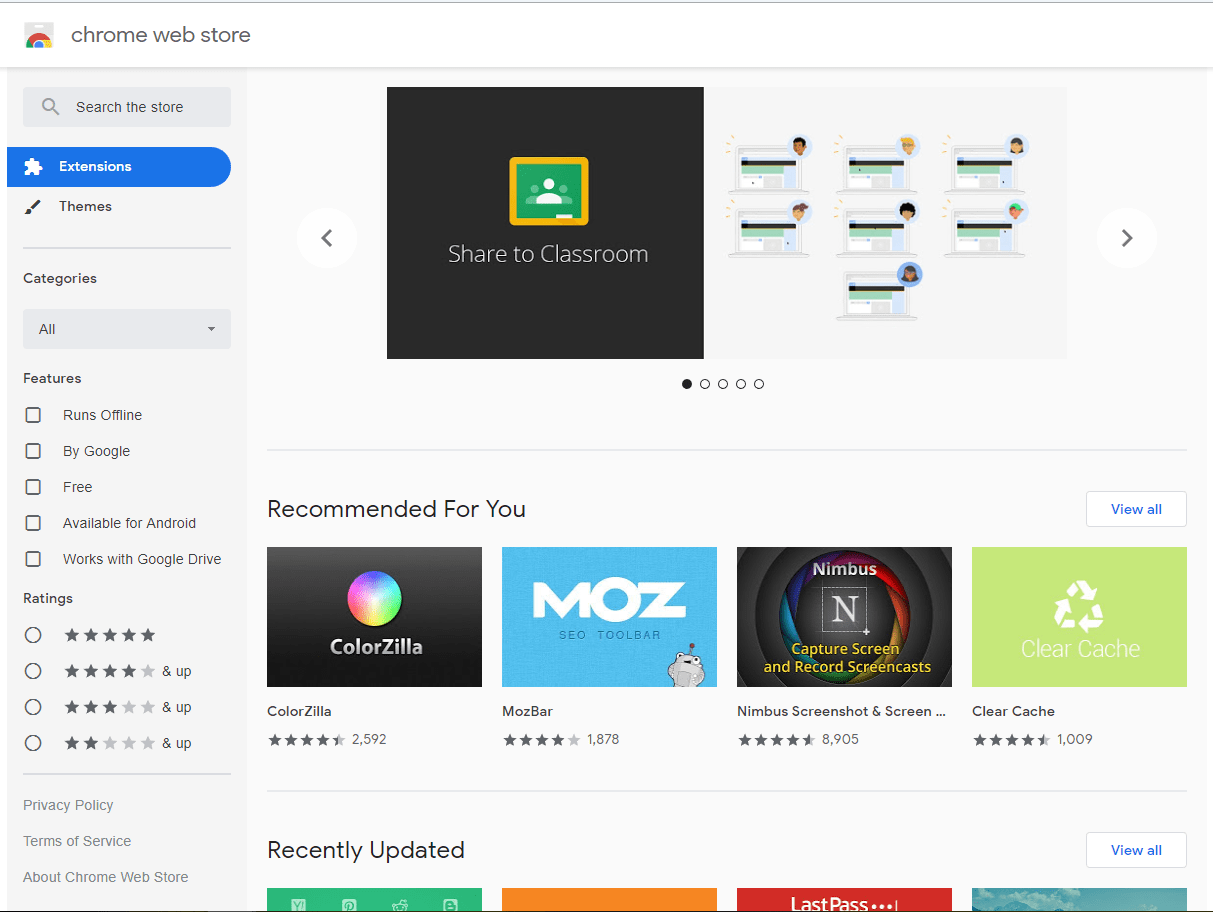
Task: Choose the three stars & up rating
Action: 33,707
